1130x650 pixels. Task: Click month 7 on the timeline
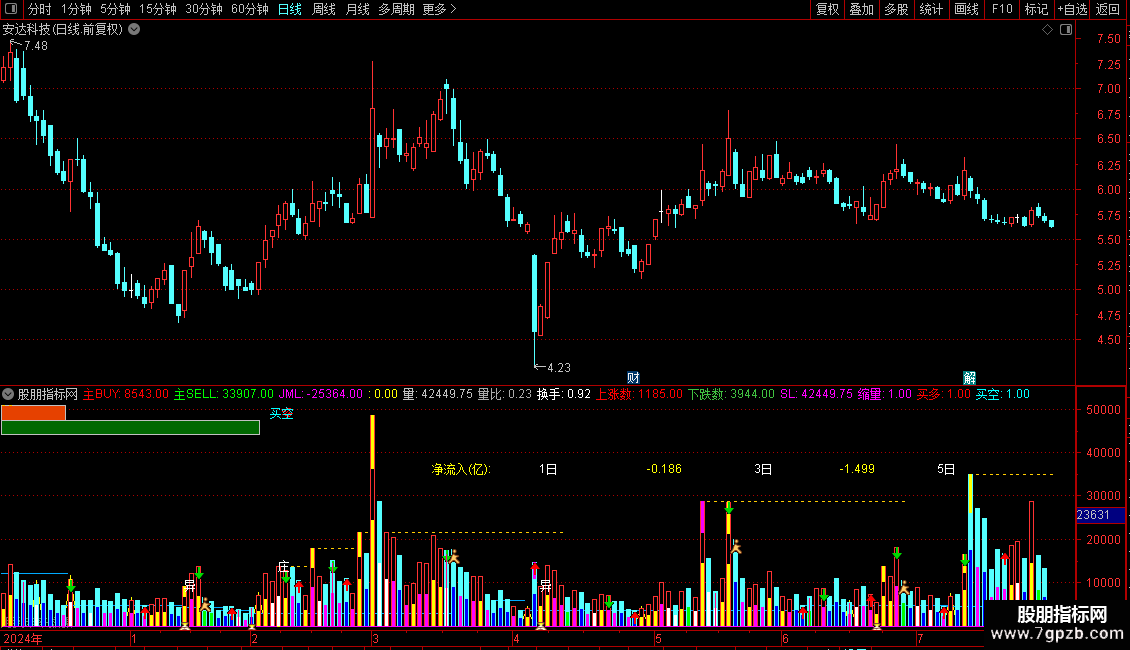[920, 638]
